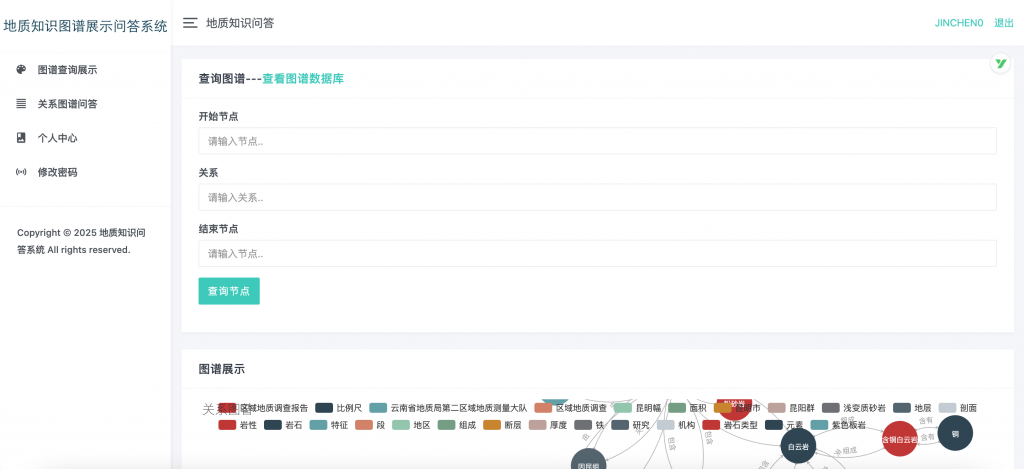The width and height of the screenshot is (1024, 469).
Task: Click the broadcast icon beside 修改密码
Action: tap(21, 172)
